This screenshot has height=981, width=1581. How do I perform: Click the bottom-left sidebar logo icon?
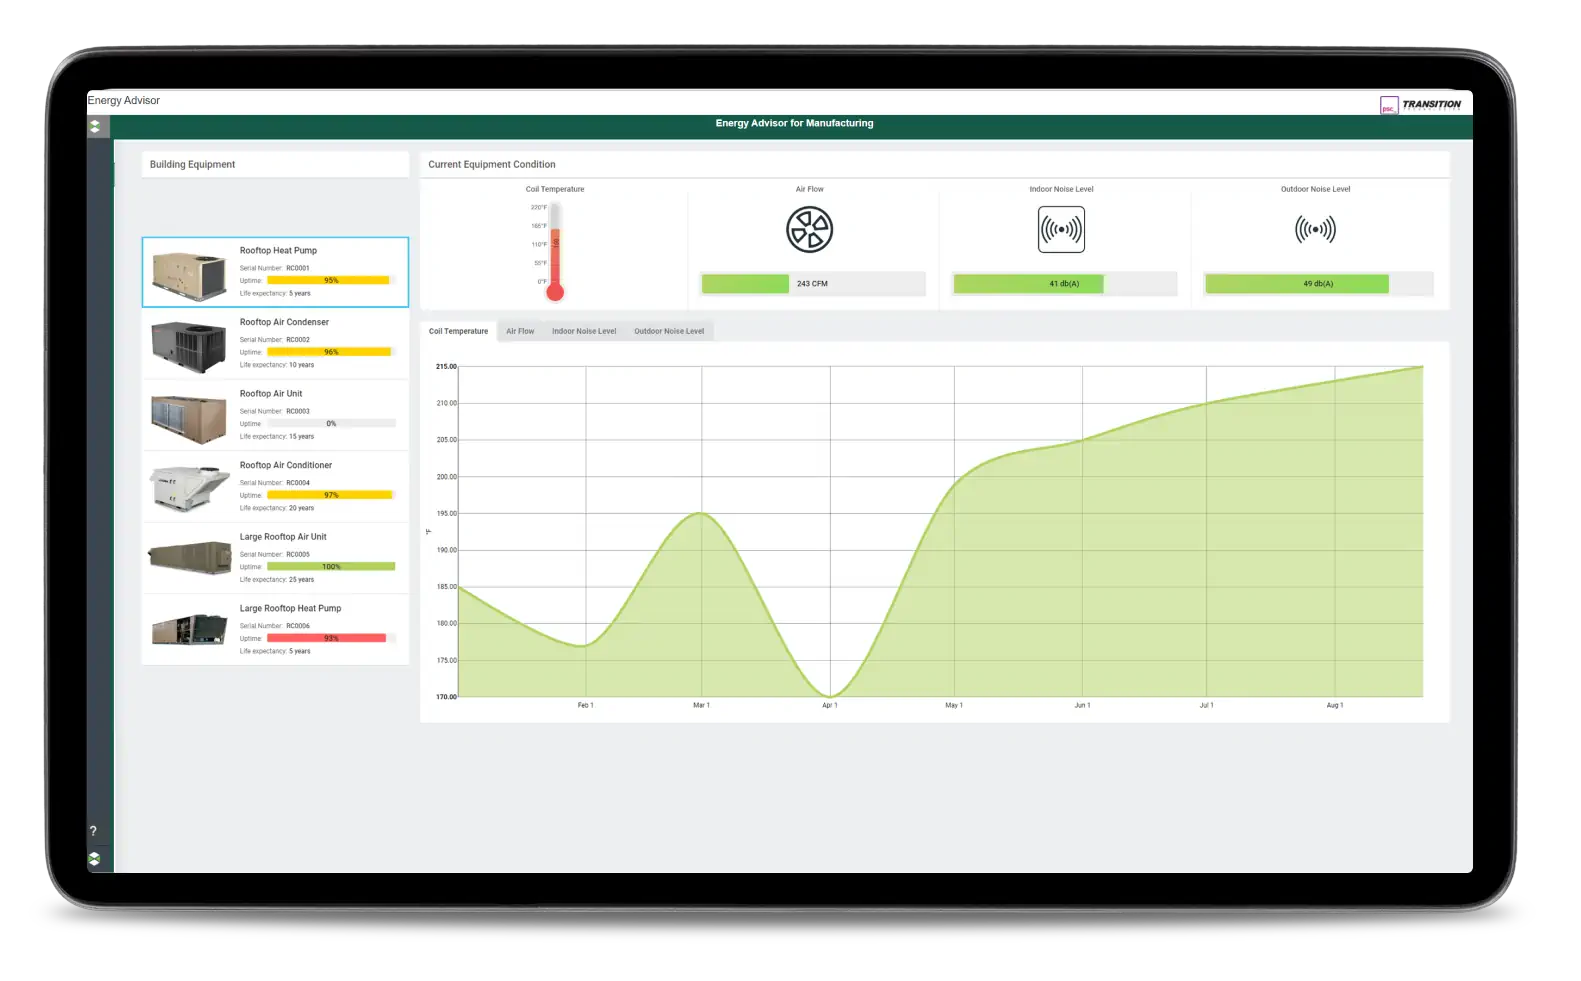(94, 859)
